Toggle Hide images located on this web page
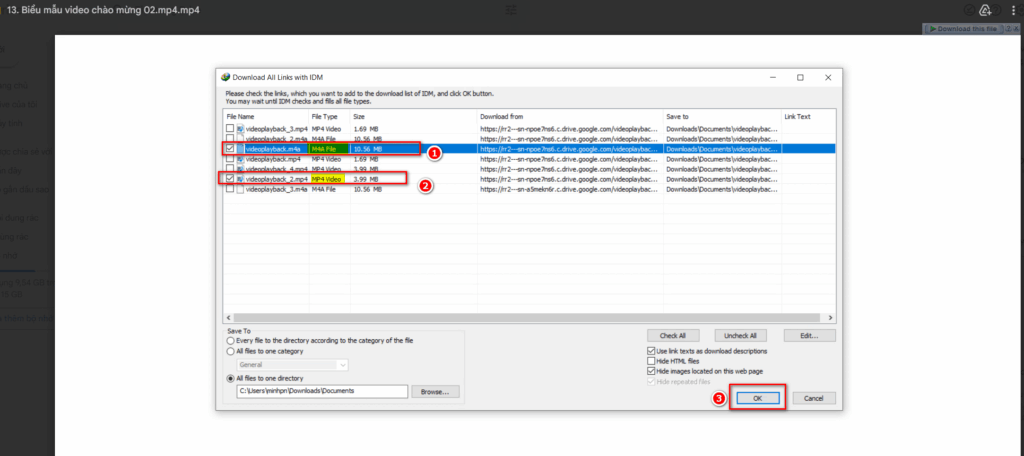The image size is (1024, 456). [x=650, y=371]
